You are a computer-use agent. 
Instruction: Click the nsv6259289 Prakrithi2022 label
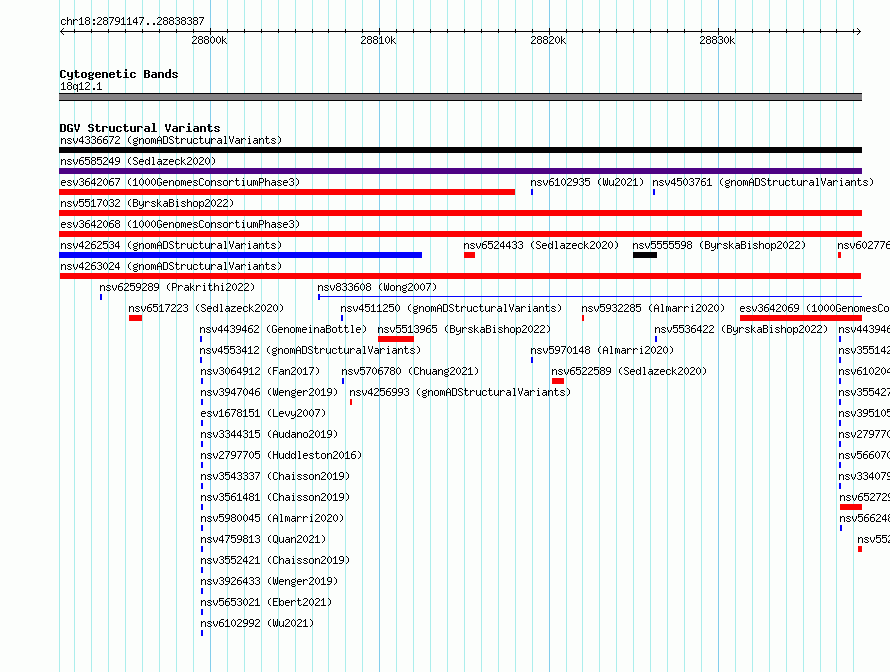[177, 287]
